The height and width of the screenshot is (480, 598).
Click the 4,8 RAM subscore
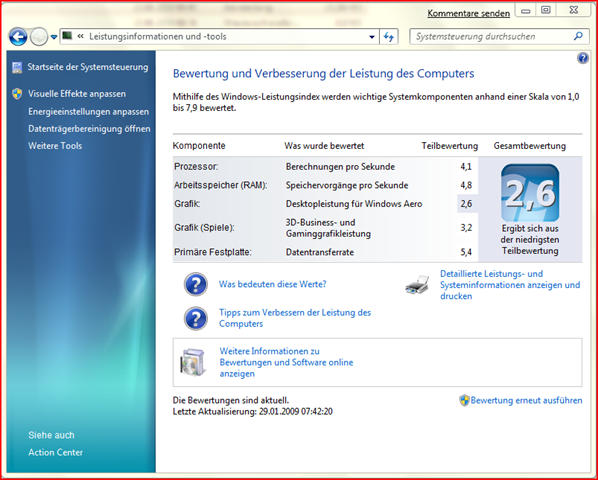[466, 185]
